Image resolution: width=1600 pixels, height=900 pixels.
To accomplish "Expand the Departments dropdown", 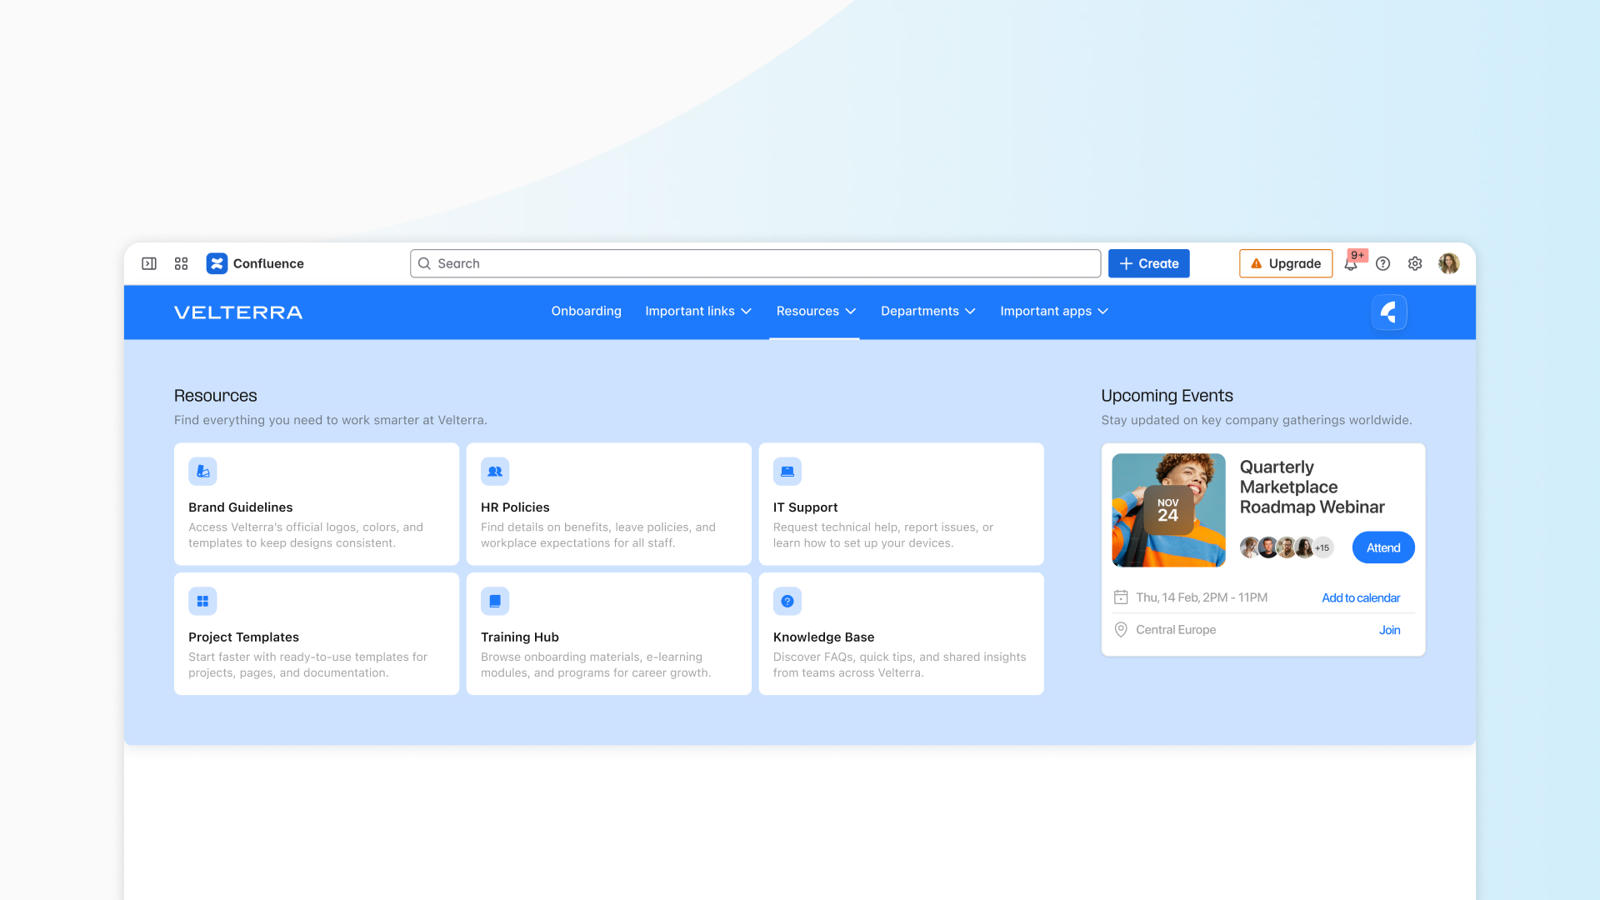I will pos(928,311).
